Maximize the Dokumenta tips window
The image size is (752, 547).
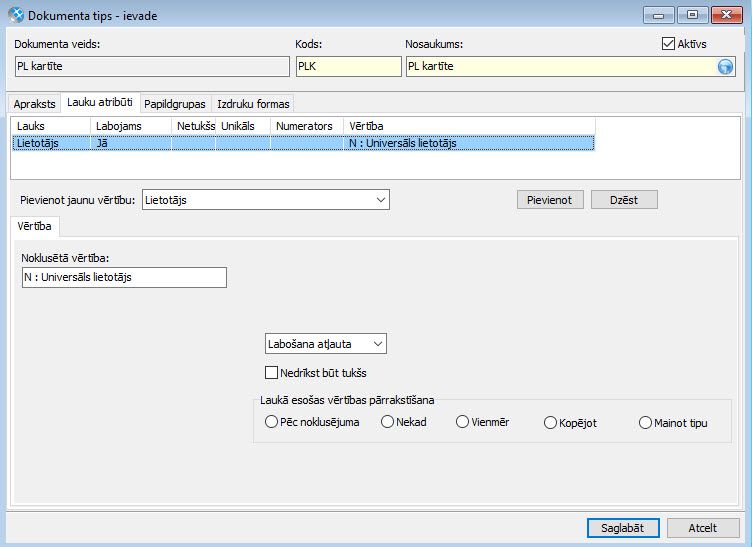click(692, 15)
